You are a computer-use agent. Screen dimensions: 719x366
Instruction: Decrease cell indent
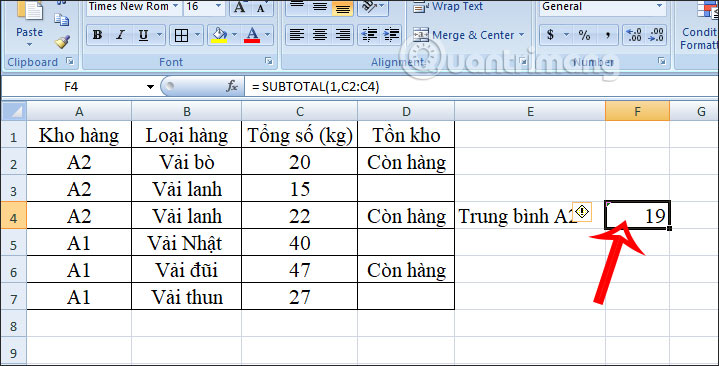point(369,35)
